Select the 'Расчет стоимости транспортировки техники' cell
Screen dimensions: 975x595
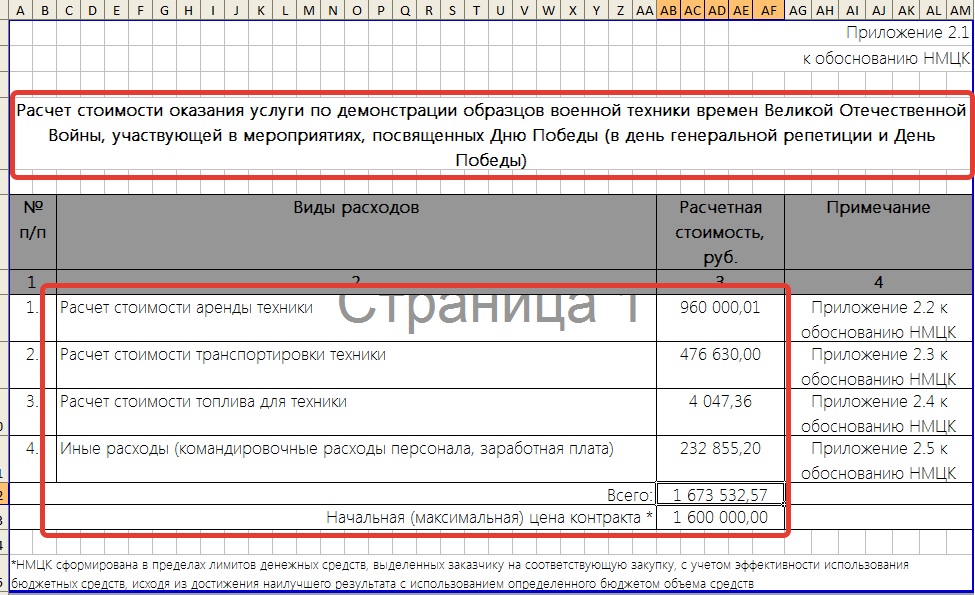pos(222,355)
